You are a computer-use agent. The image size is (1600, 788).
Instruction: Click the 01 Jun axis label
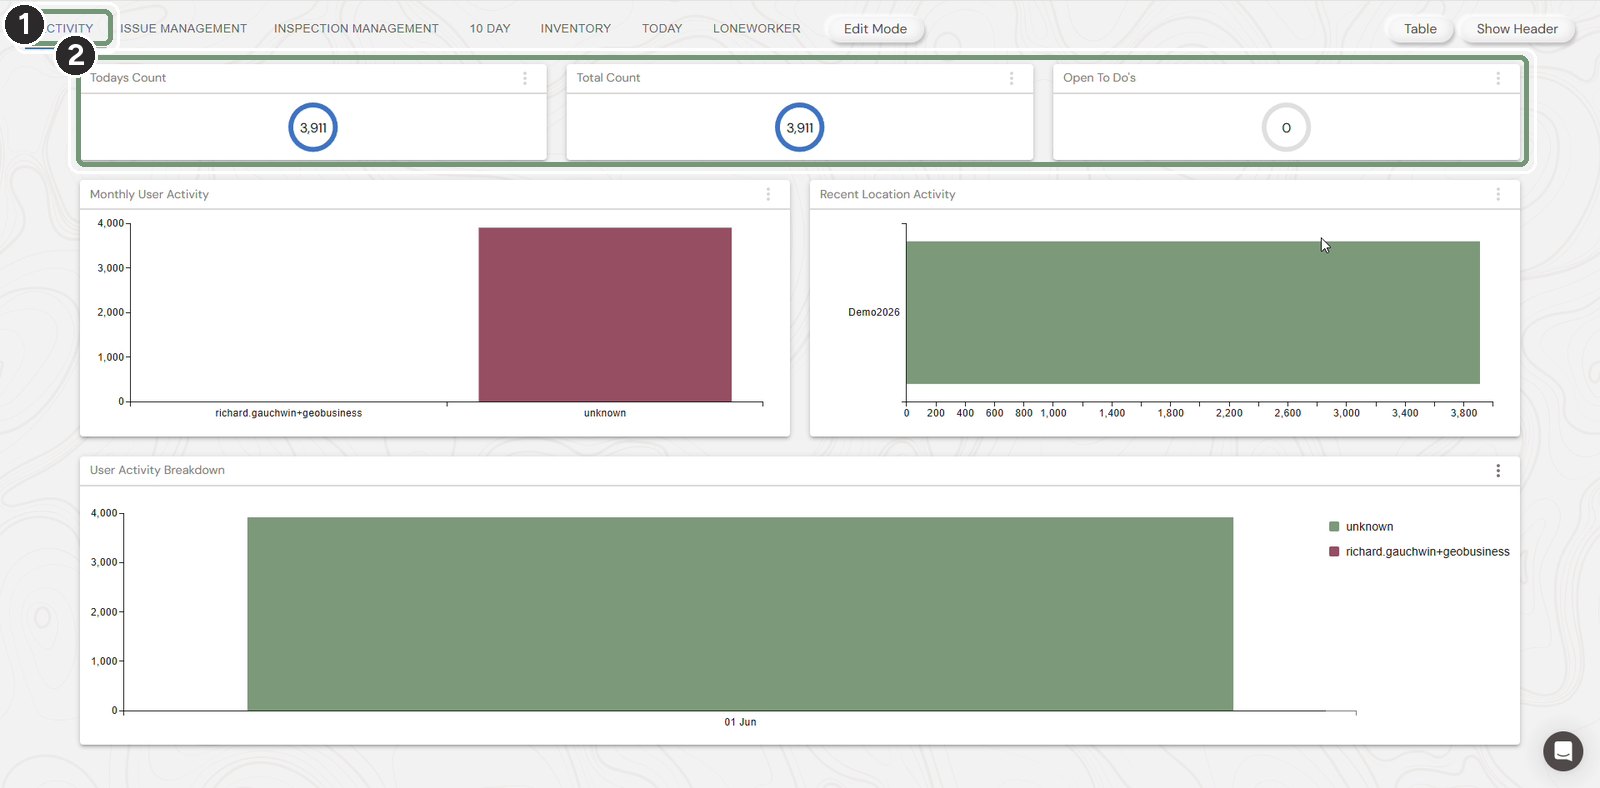tap(740, 722)
